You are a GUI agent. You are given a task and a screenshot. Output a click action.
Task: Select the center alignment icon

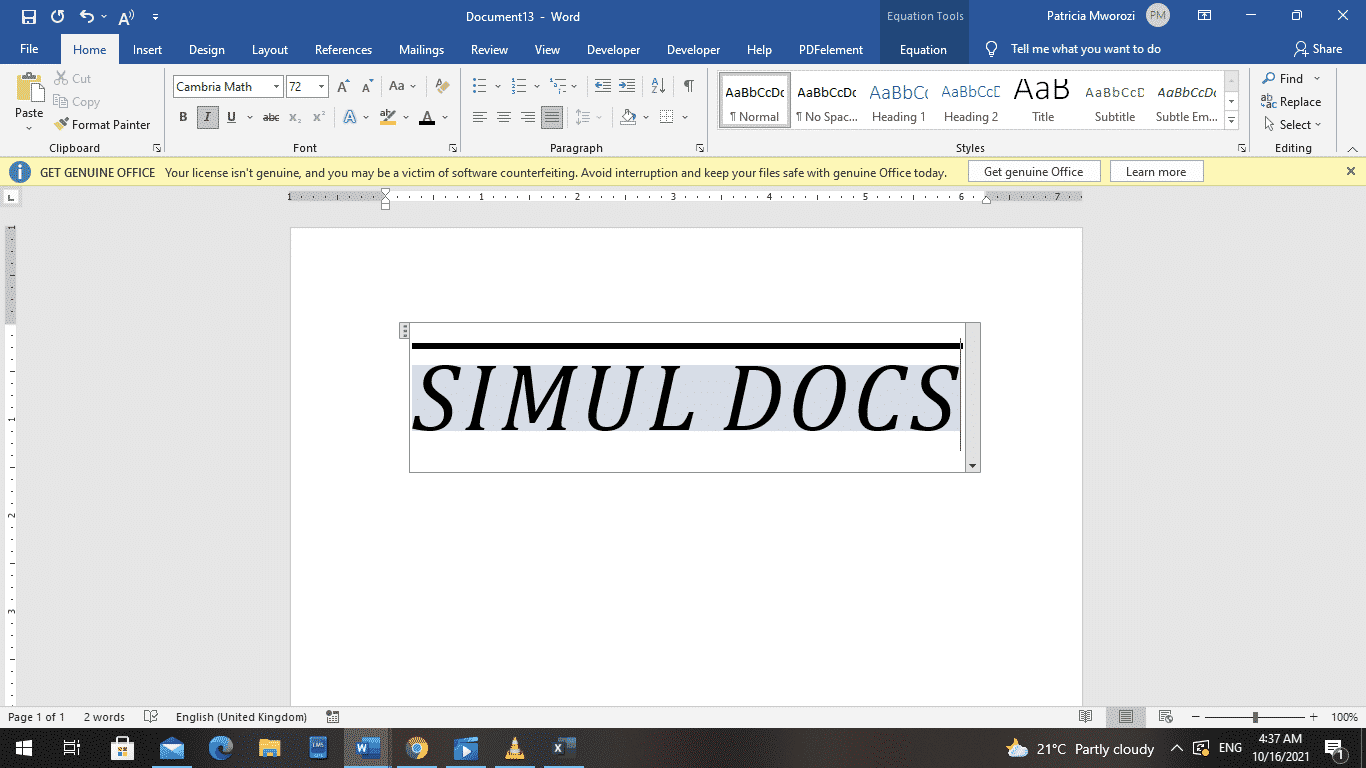[505, 117]
